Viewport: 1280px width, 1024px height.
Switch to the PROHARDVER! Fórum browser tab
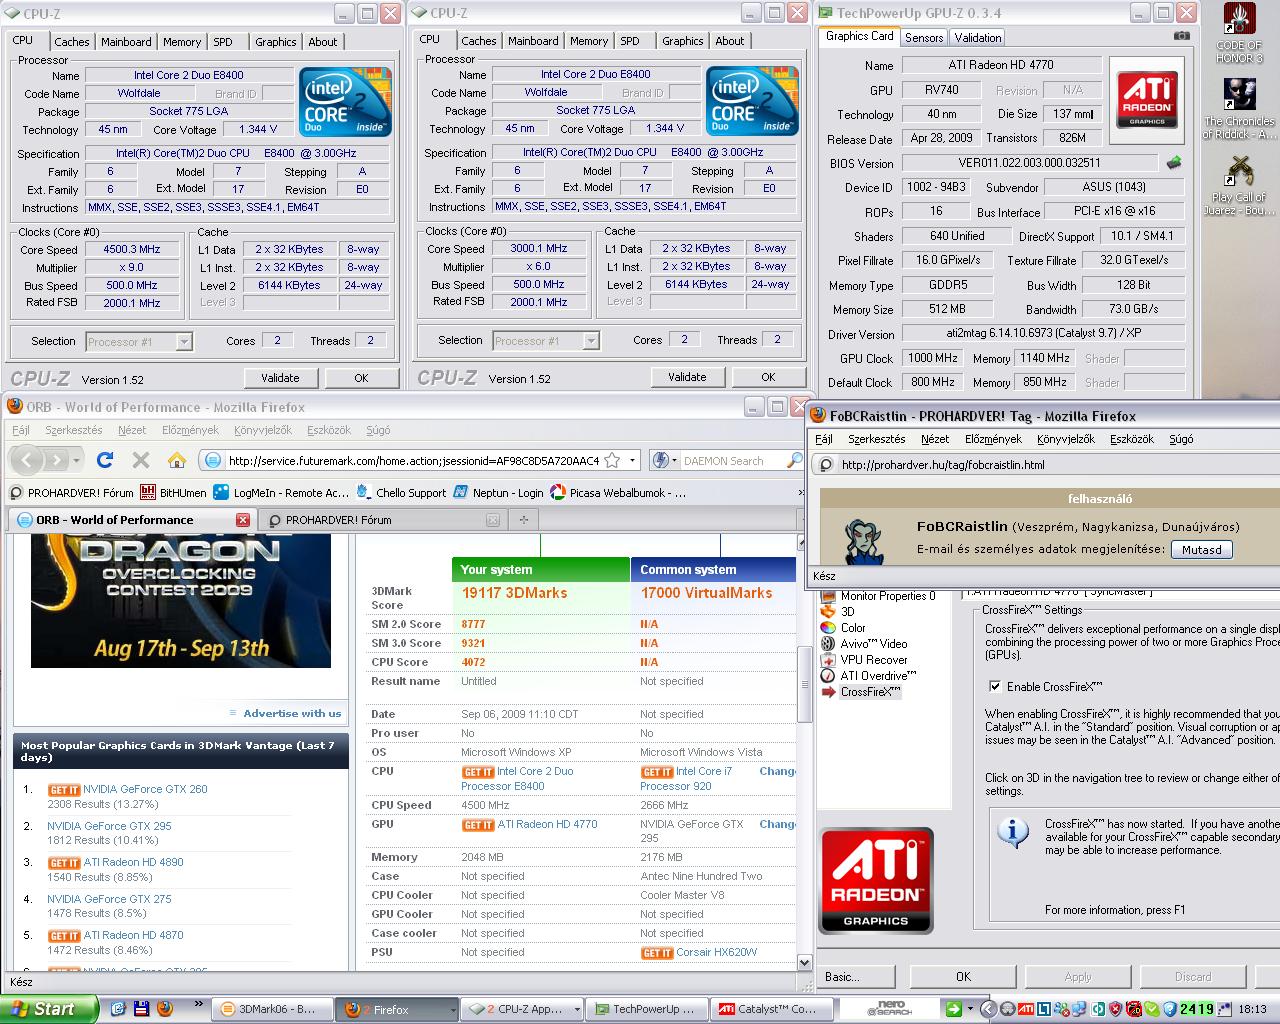(x=338, y=520)
